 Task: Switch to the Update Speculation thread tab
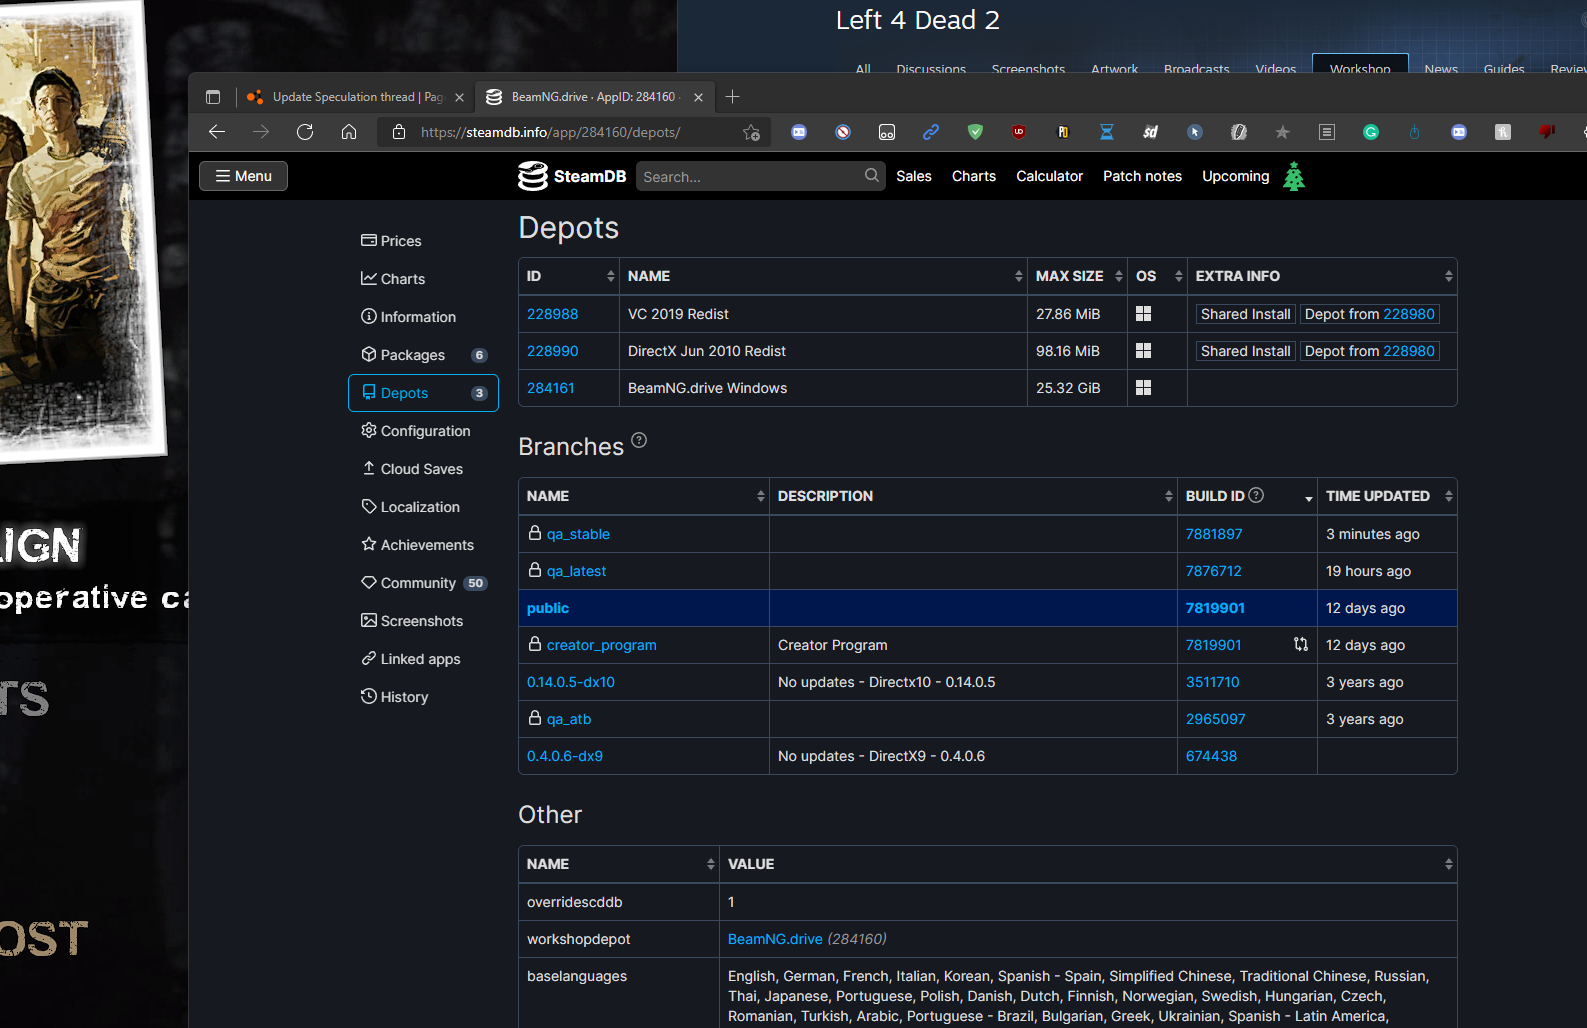click(x=355, y=97)
